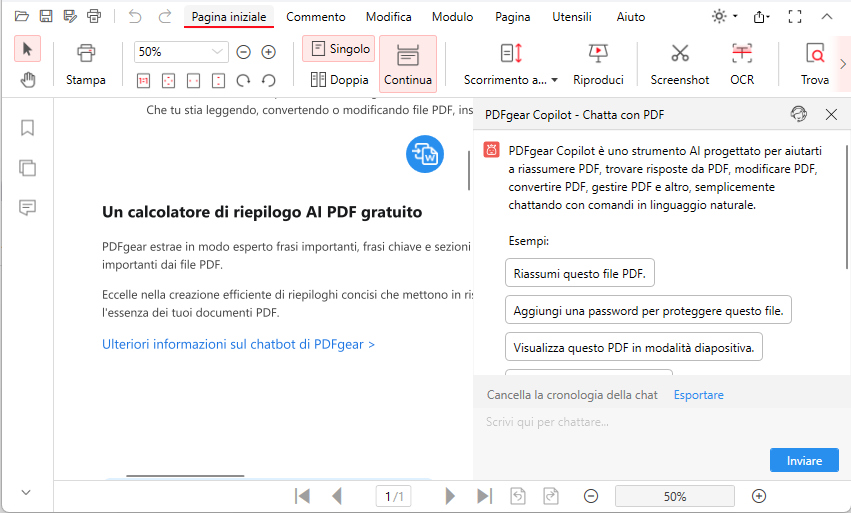Toggle fullscreen mode icon
Screen dimensions: 851x513
(795, 17)
